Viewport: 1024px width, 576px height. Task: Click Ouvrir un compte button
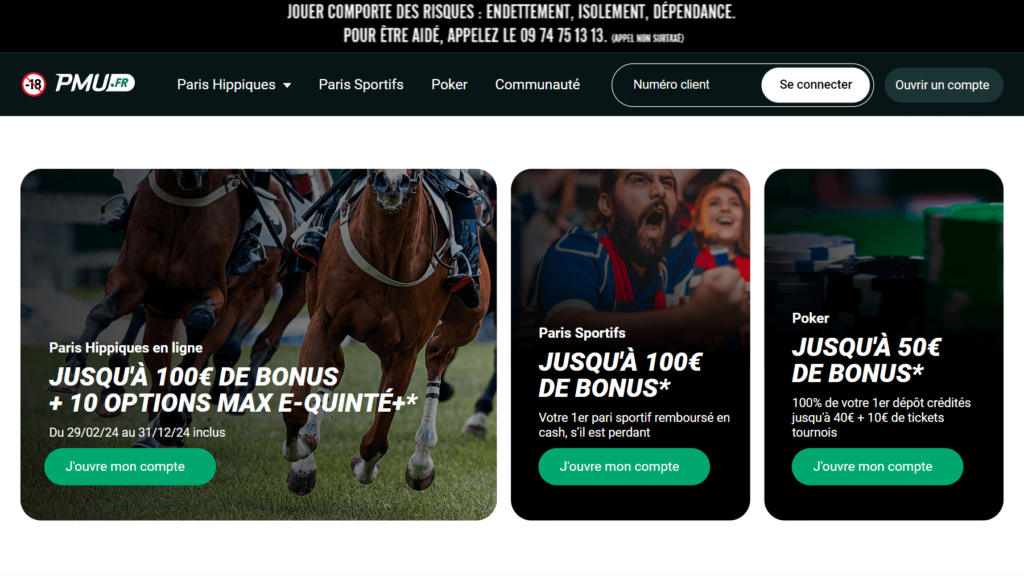click(942, 85)
